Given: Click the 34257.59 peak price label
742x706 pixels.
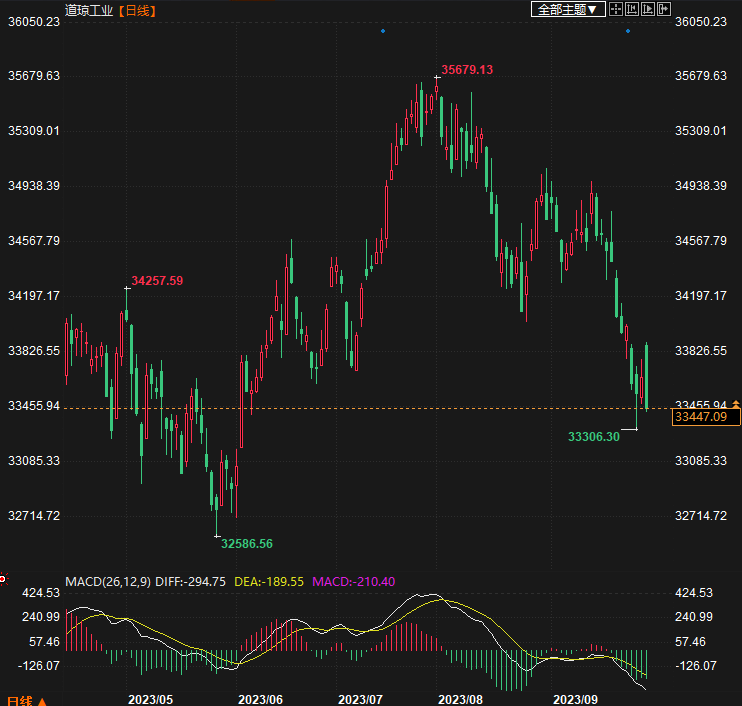Looking at the screenshot, I should point(157,281).
